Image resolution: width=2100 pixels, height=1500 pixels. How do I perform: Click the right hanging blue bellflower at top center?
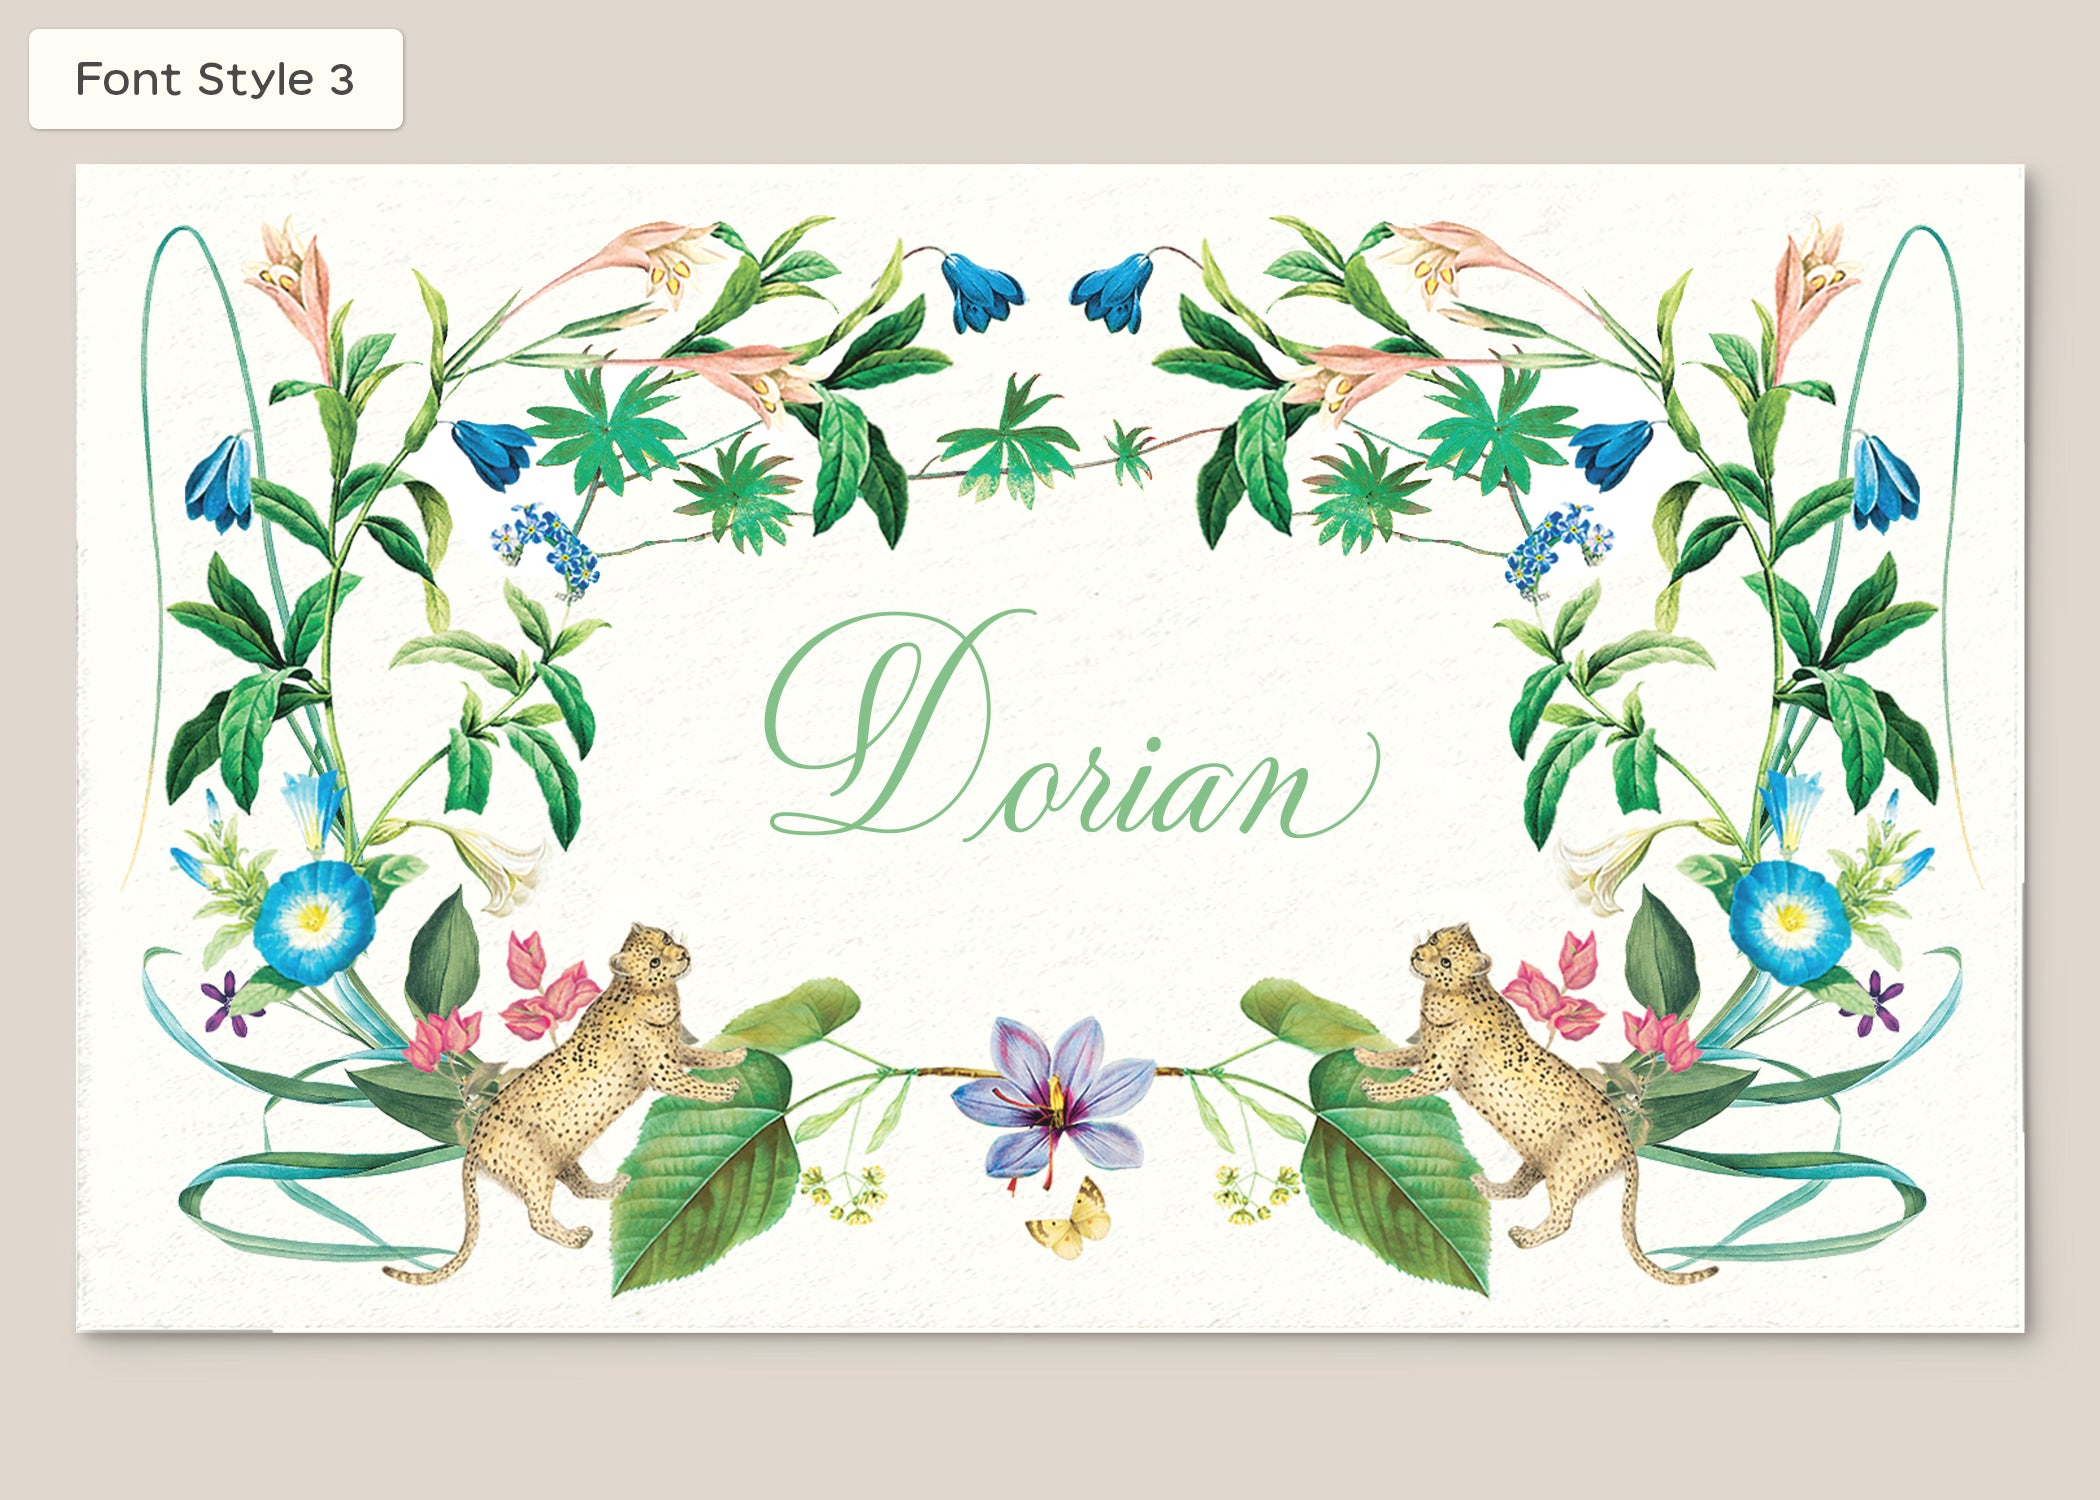(x=1114, y=291)
